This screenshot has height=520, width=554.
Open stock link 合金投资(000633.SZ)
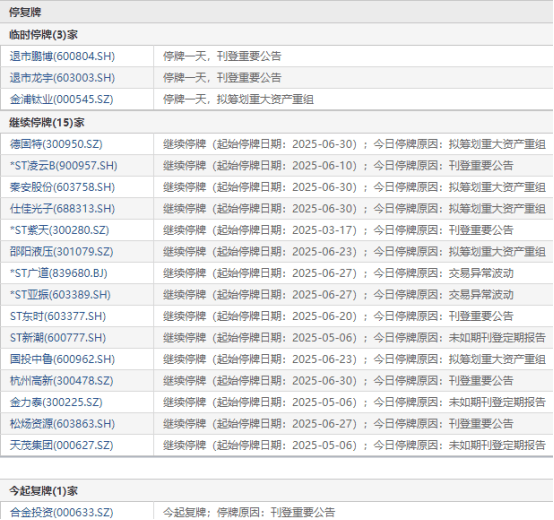click(x=61, y=513)
